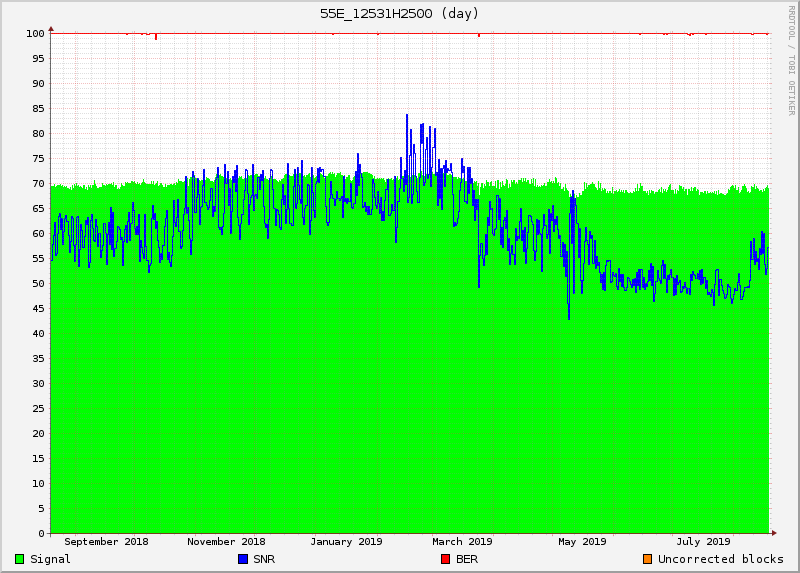Screen dimensions: 800x573
Task: Click the 85 y-axis value
Action: pyautogui.click(x=38, y=109)
